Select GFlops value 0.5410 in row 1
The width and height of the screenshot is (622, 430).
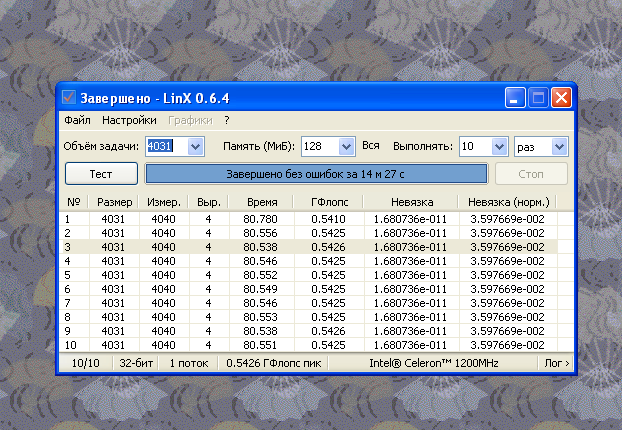[328, 219]
